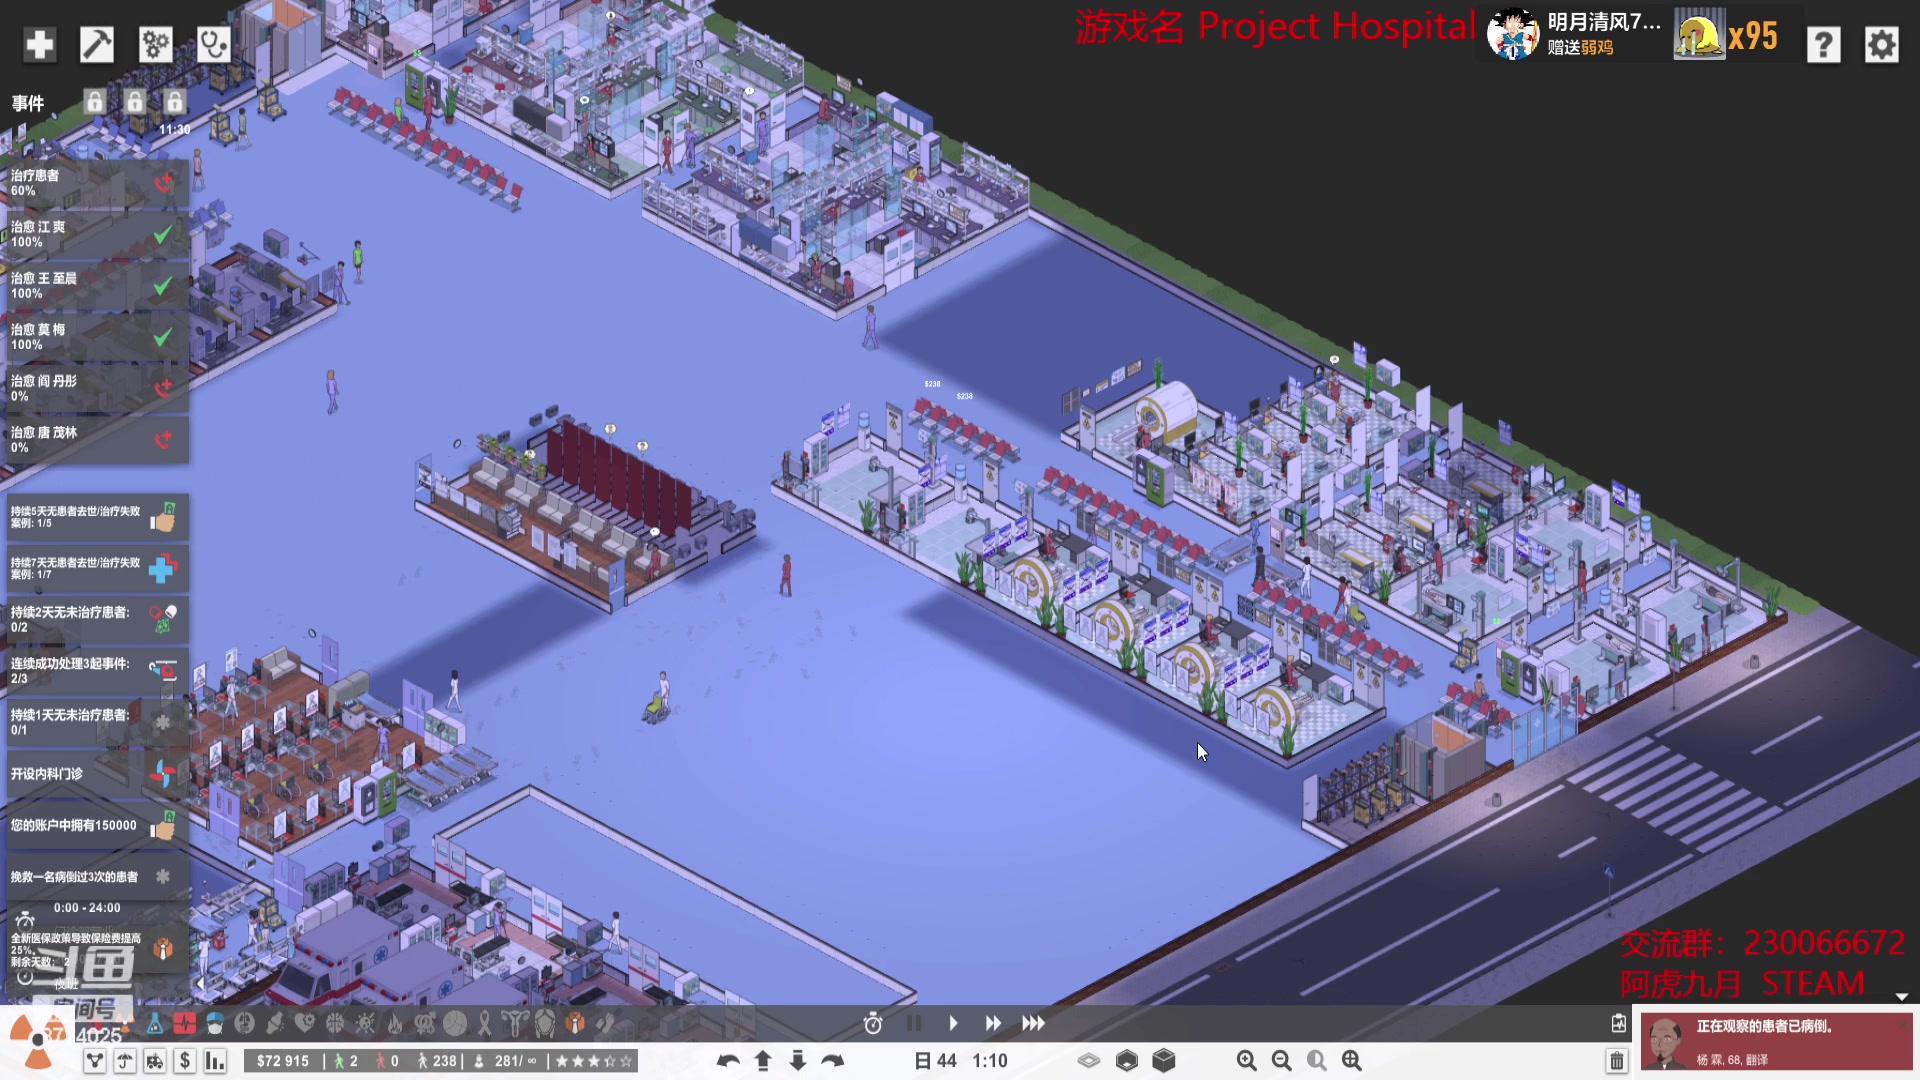Open the radiation hazard department badge
The height and width of the screenshot is (1080, 1920).
pos(38,1041)
